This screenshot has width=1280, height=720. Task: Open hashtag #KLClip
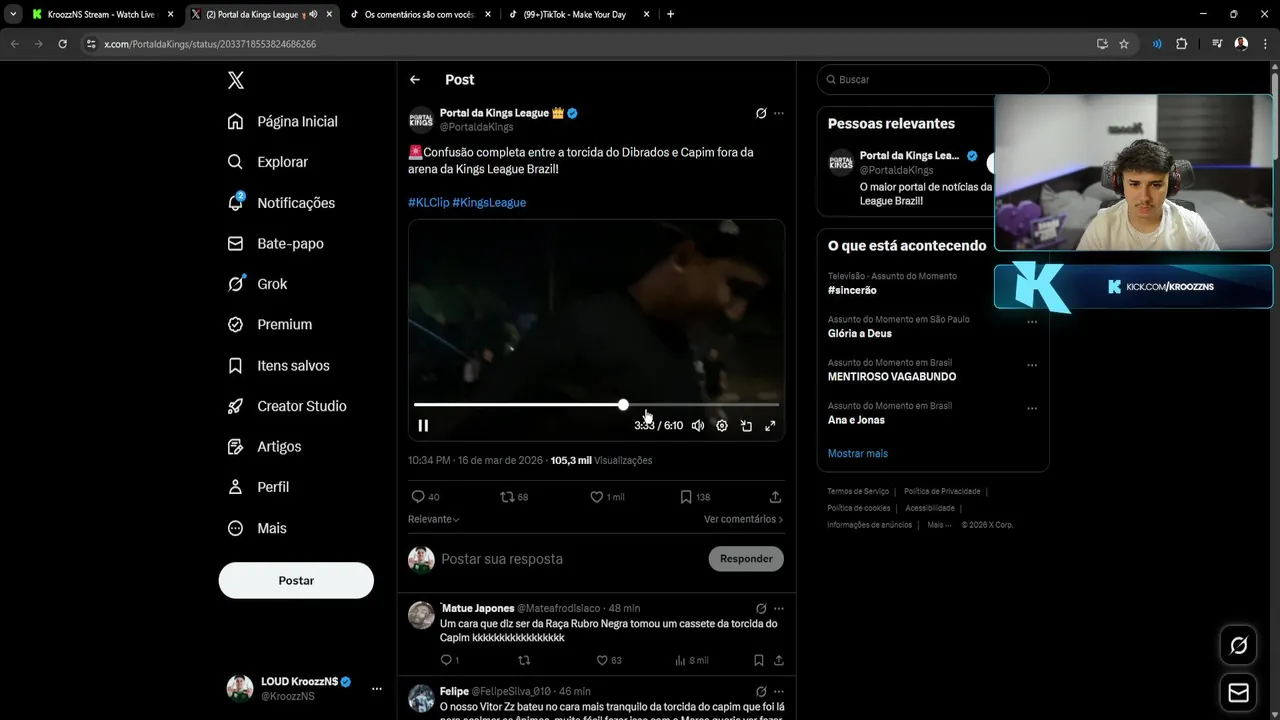pyautogui.click(x=428, y=202)
